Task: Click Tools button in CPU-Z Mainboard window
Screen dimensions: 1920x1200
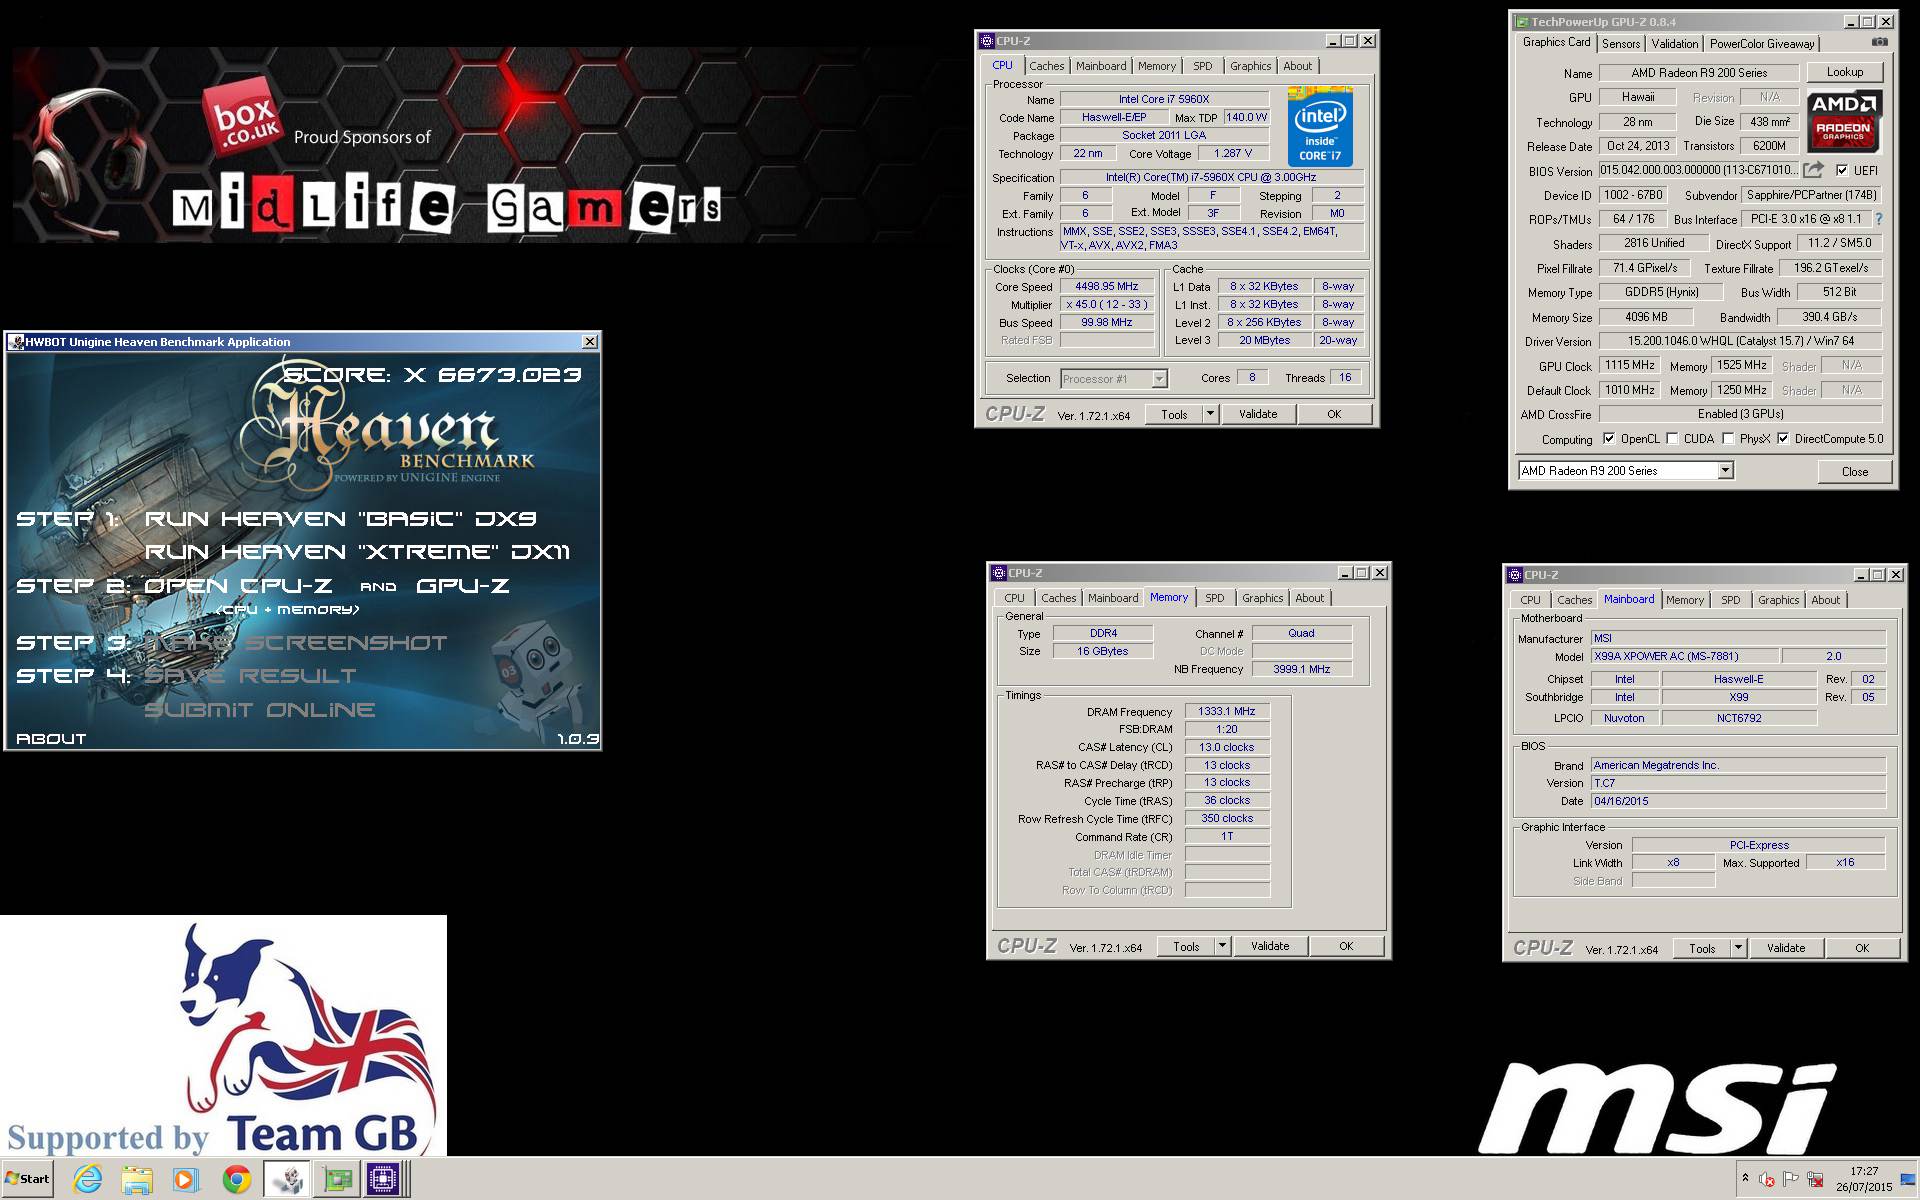Action: 1702,947
